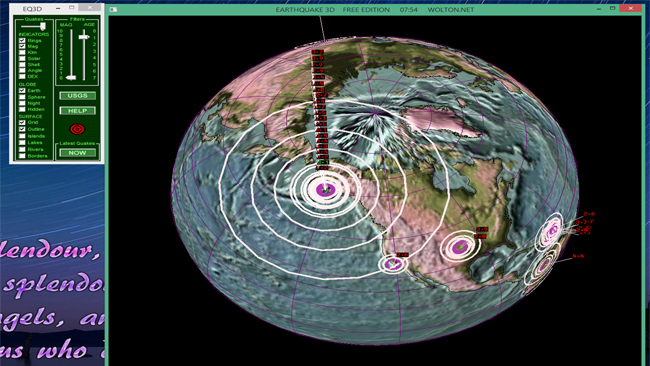Click the topmost red magnitude label in stack
Image resolution: width=650 pixels, height=366 pixels.
[318, 52]
